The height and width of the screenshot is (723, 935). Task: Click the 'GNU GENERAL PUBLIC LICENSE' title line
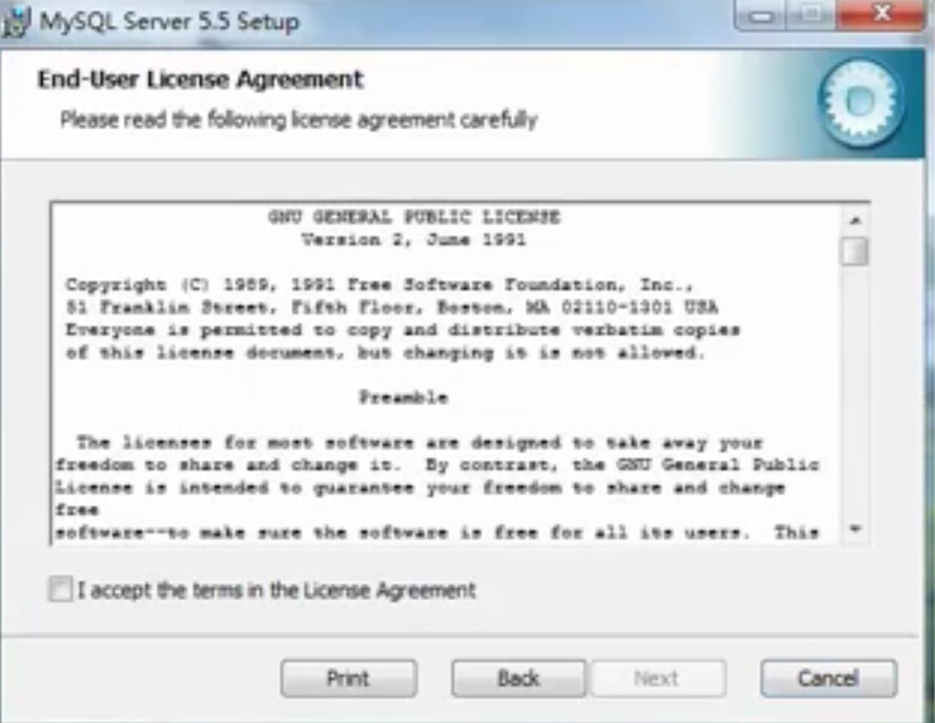click(414, 217)
